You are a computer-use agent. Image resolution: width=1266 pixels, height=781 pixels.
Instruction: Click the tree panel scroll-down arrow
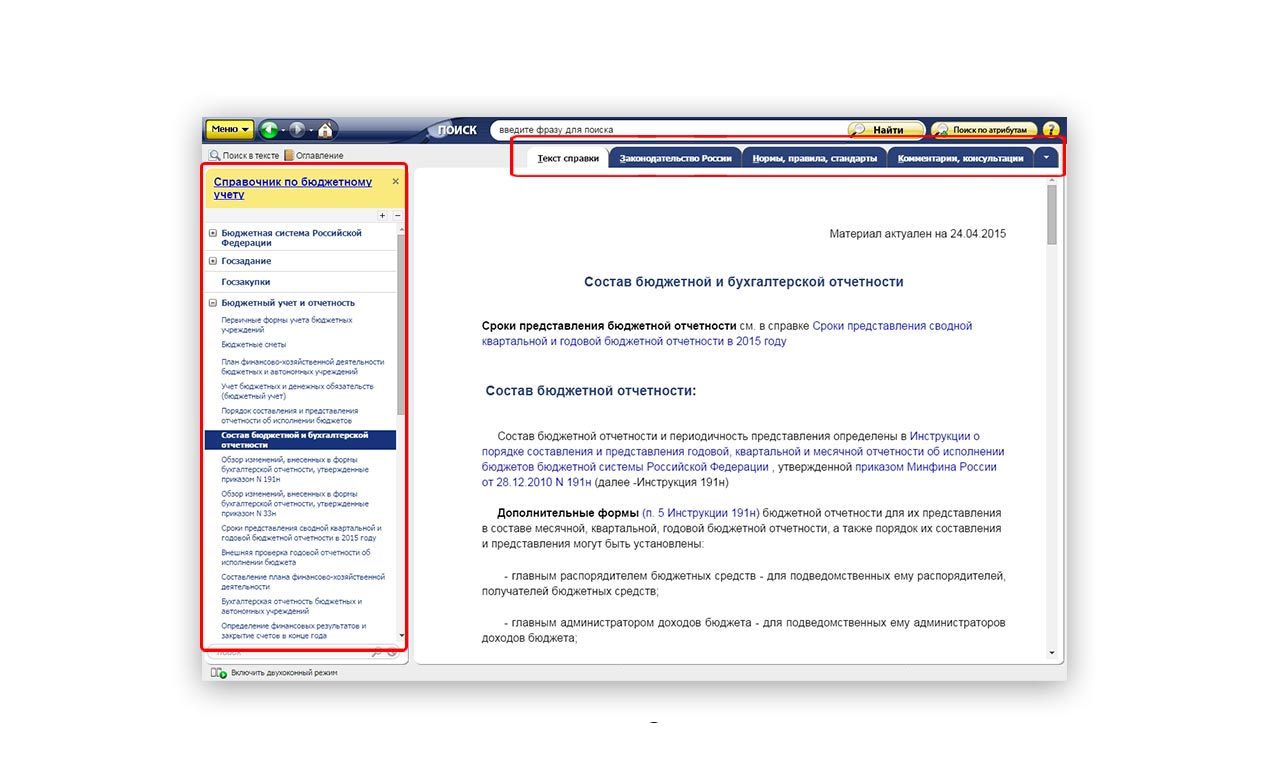[x=401, y=635]
